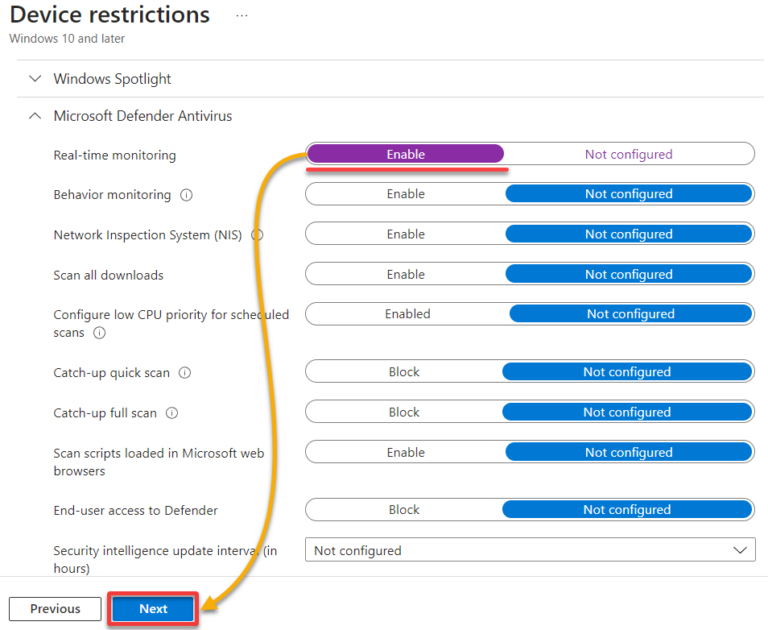
Task: Set Scan scripts in web browsers to Not configured
Action: tap(629, 452)
